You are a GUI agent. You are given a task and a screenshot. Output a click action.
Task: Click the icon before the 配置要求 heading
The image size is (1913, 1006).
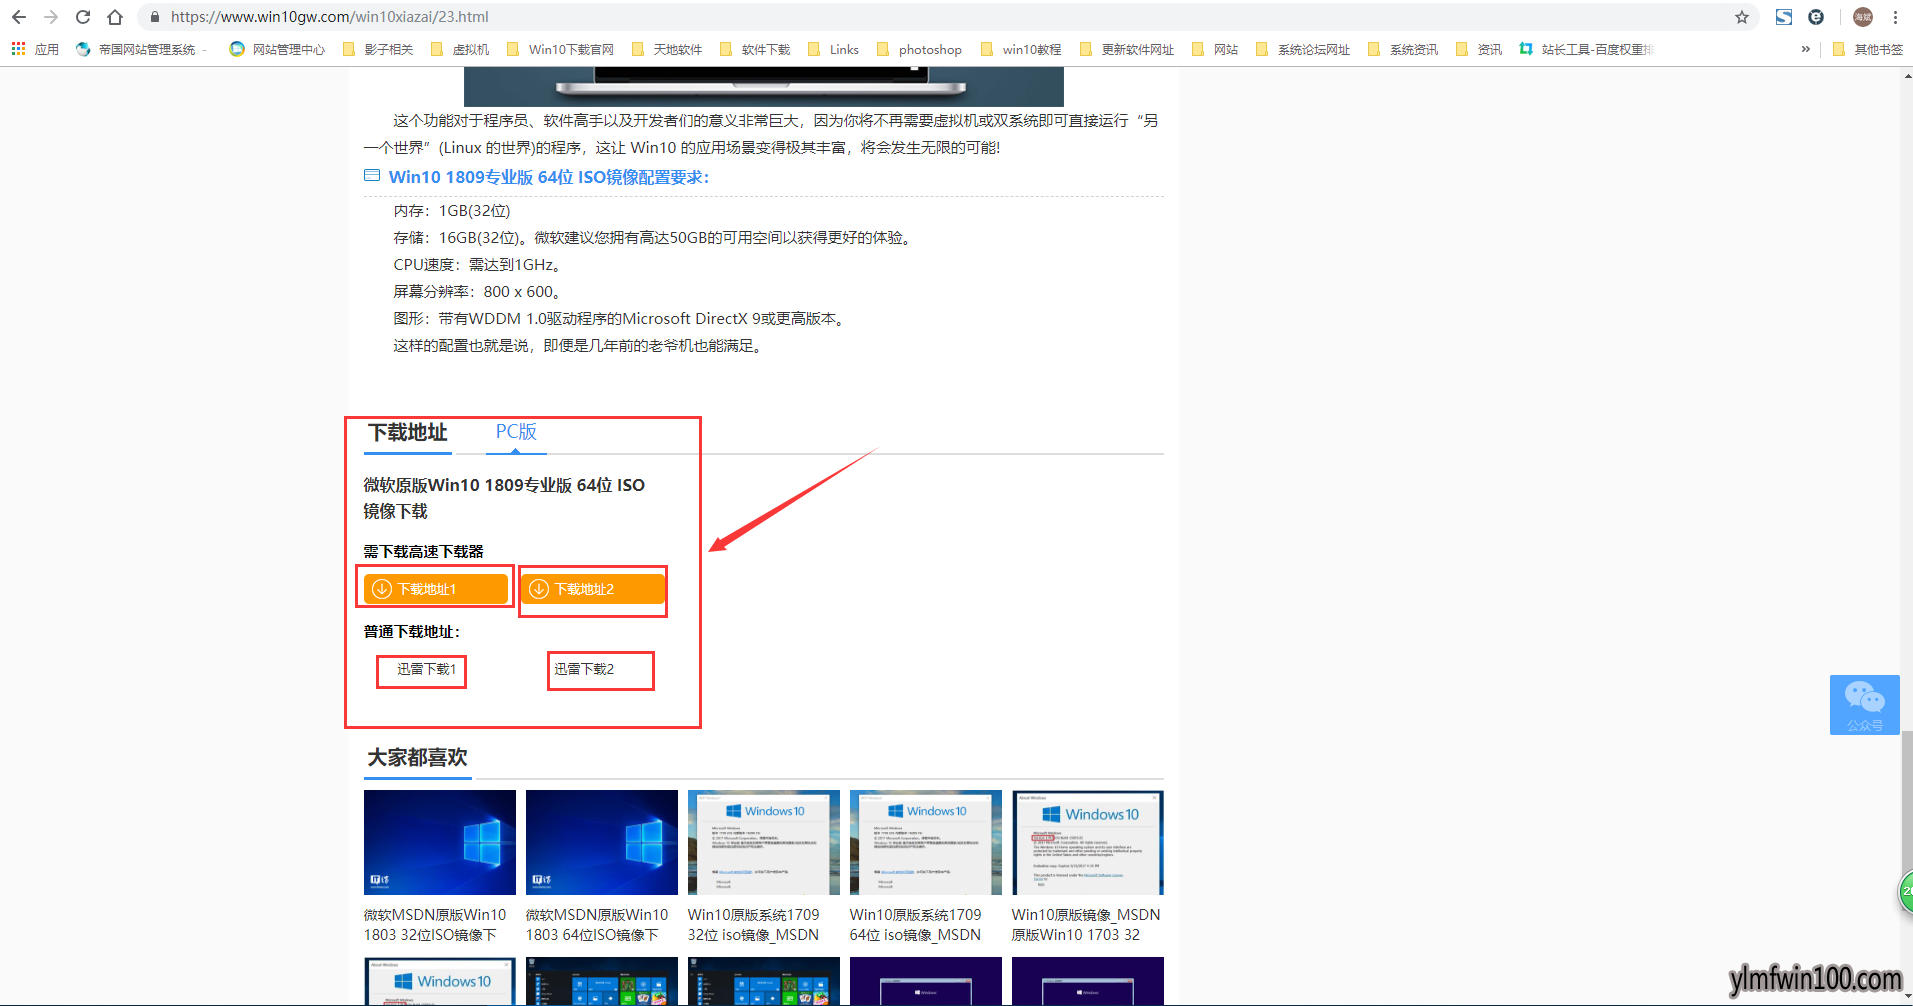[x=372, y=175]
